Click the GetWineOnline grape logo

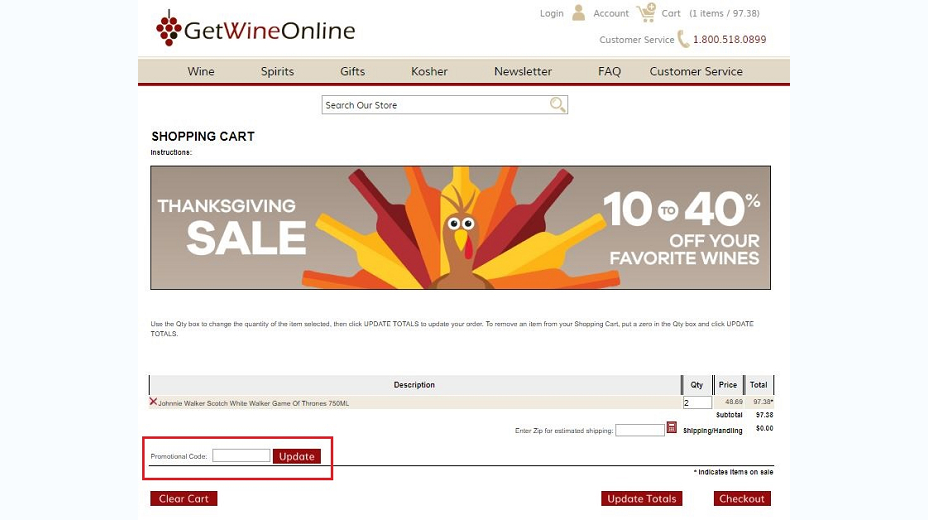[x=169, y=28]
